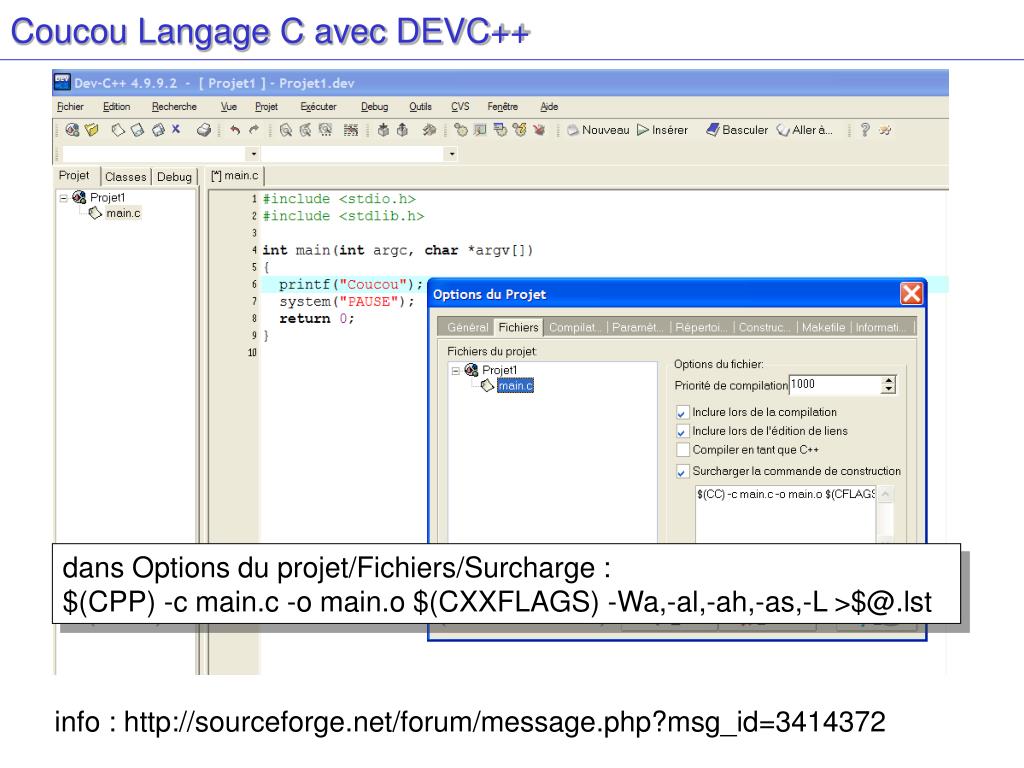The width and height of the screenshot is (1024, 768).
Task: Open the Makefile tab in Options dialog
Action: coord(824,328)
